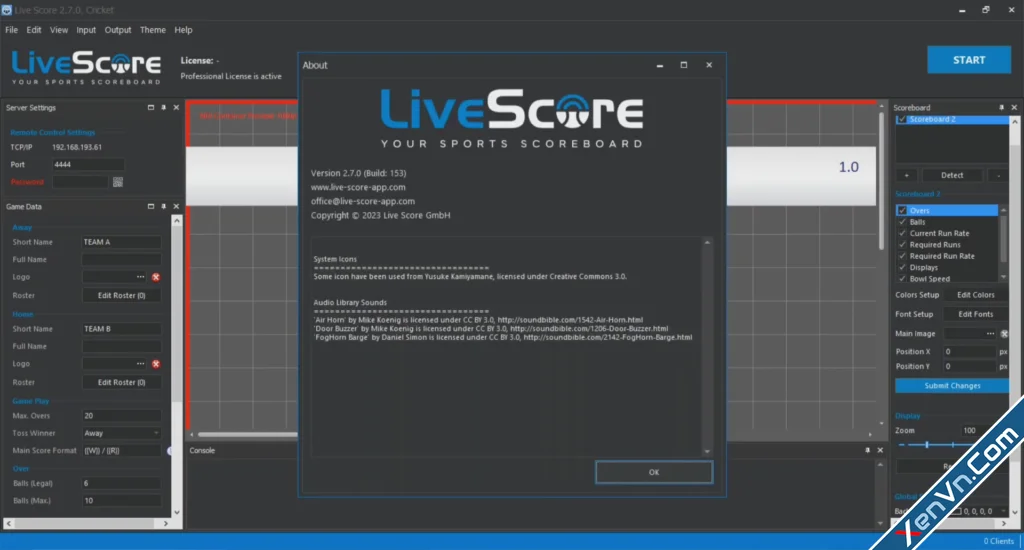1024x550 pixels.
Task: Click the Balls (Legal) field
Action: 121,483
